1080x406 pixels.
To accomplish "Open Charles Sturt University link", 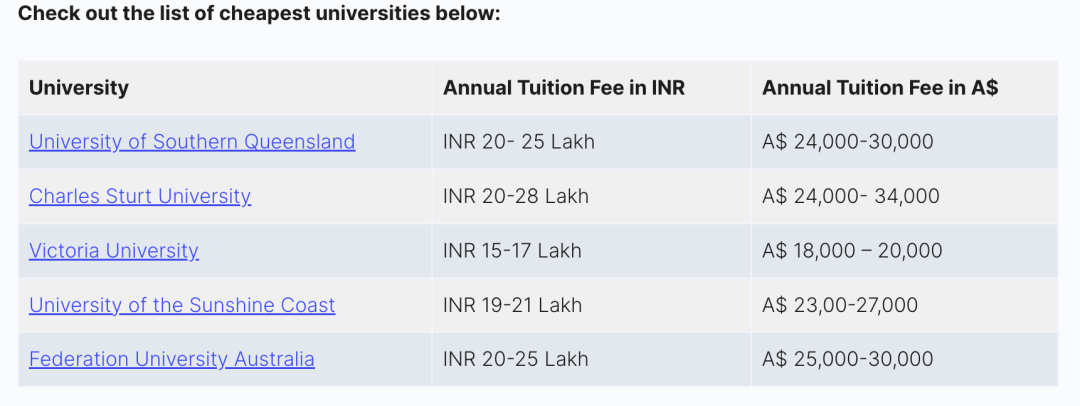I will coord(140,196).
